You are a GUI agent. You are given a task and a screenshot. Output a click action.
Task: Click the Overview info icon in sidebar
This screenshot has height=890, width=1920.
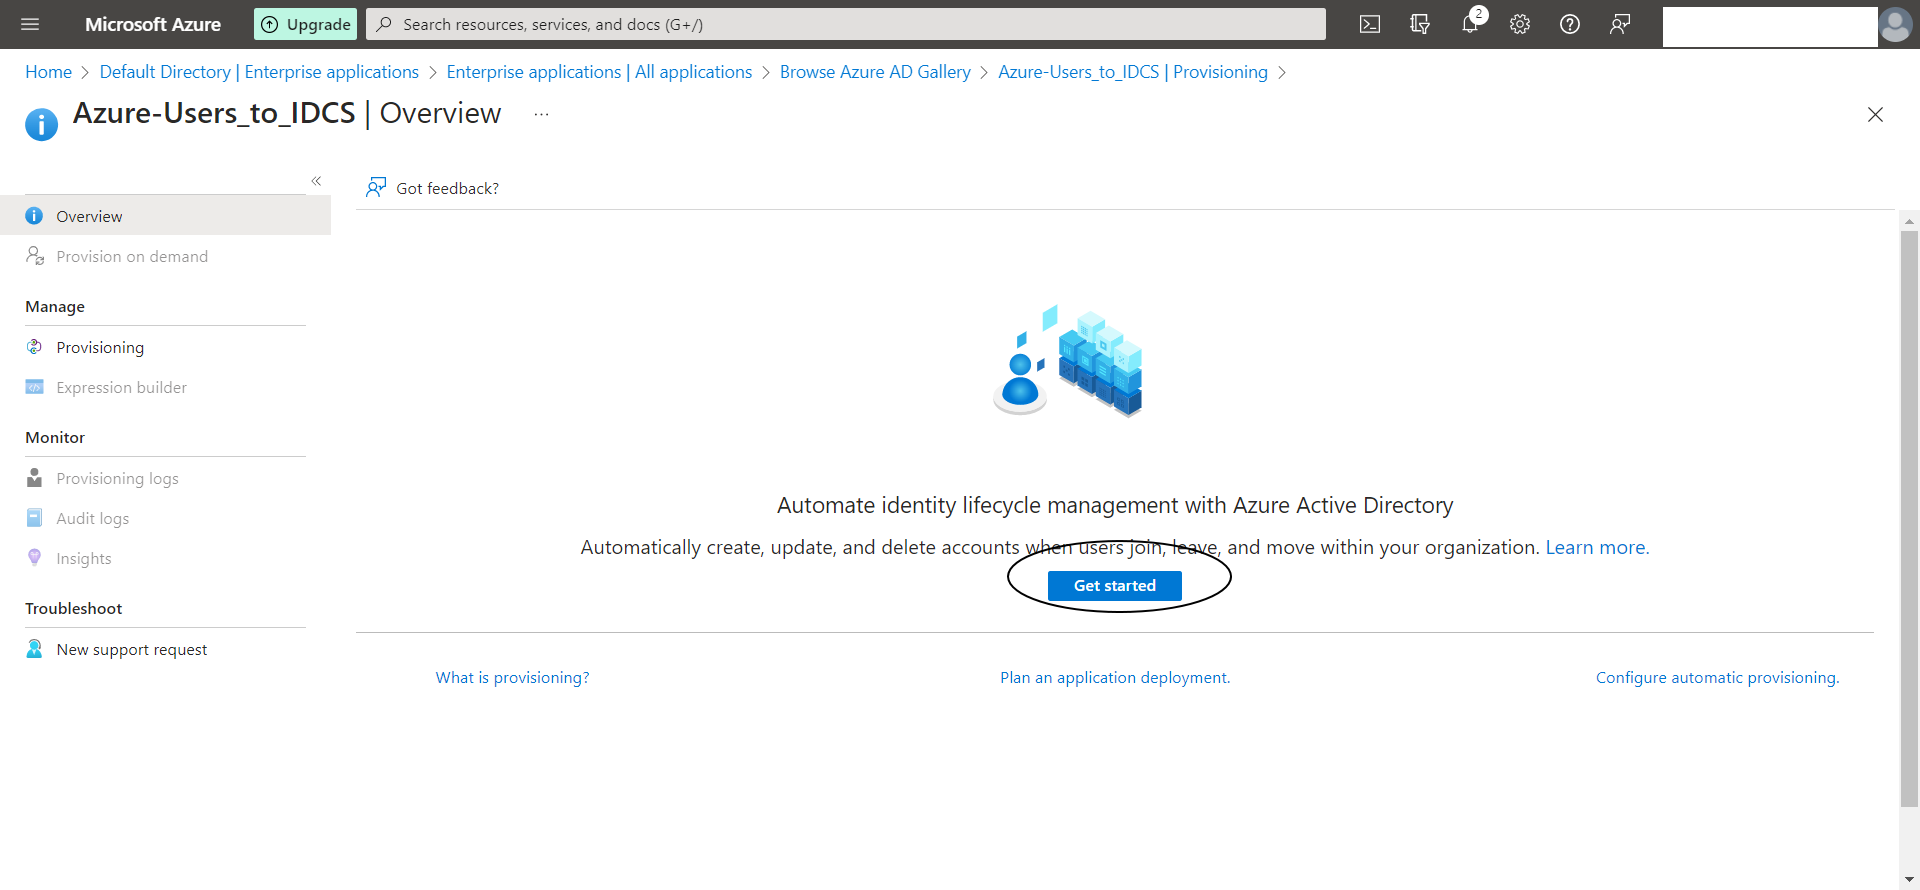pos(34,216)
